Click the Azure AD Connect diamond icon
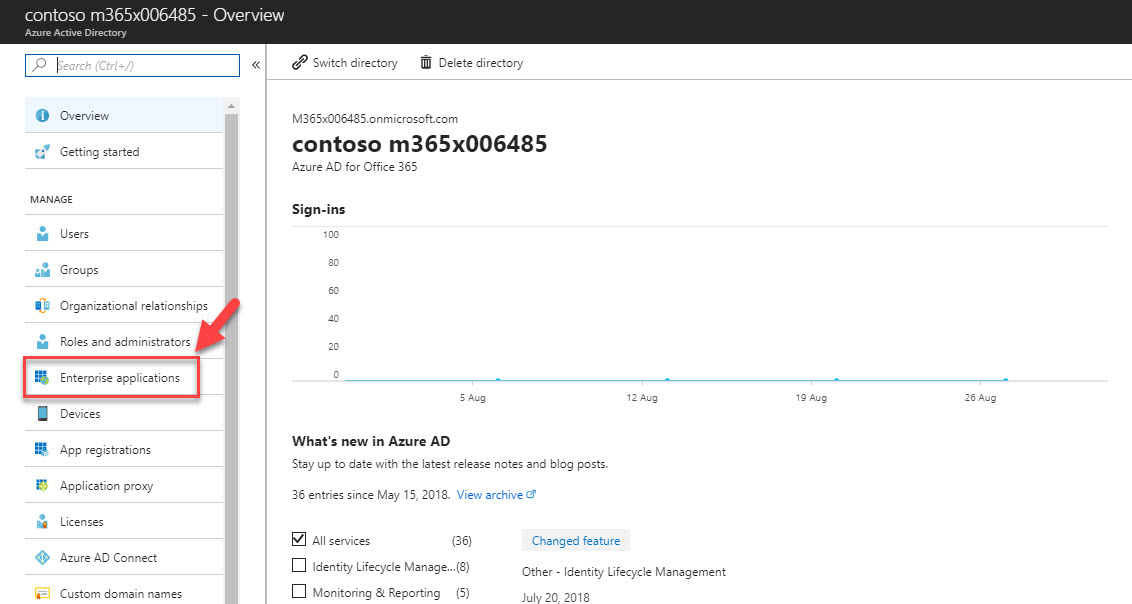 click(42, 558)
